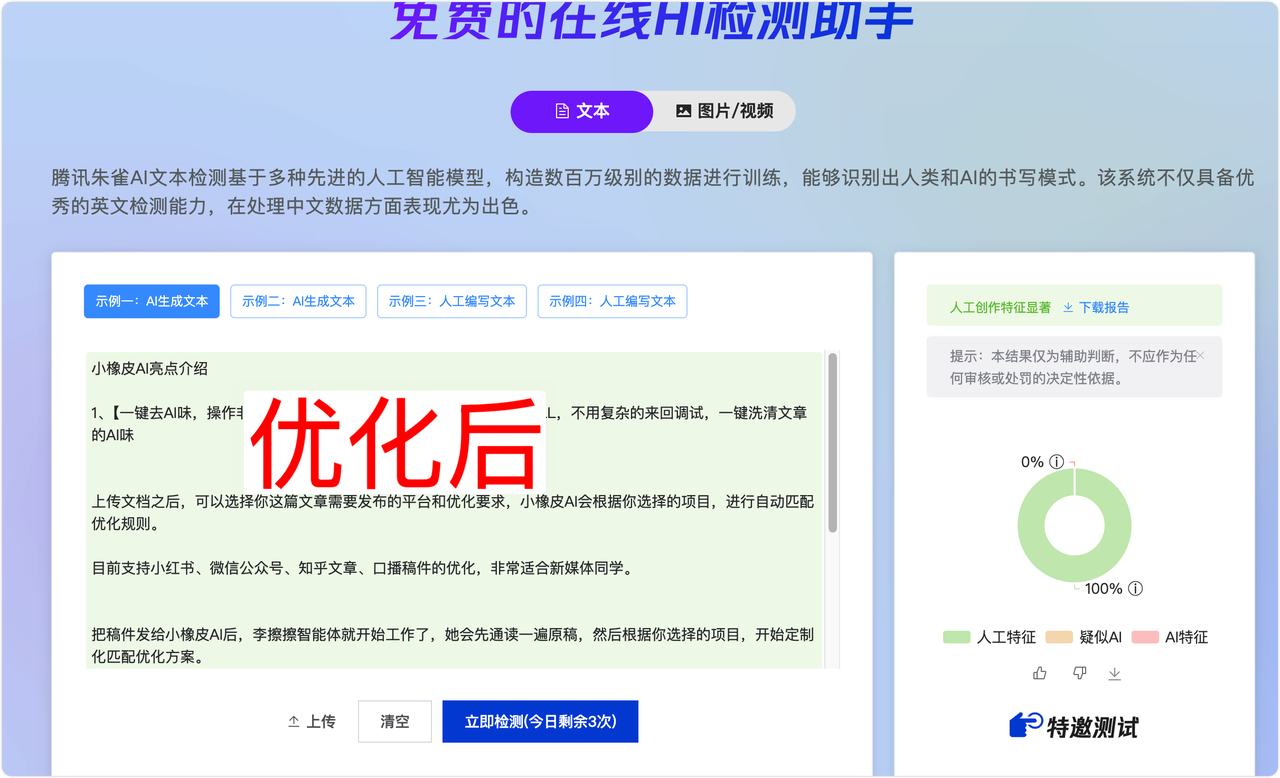Click the line starting 目前支持小红书

(x=362, y=568)
